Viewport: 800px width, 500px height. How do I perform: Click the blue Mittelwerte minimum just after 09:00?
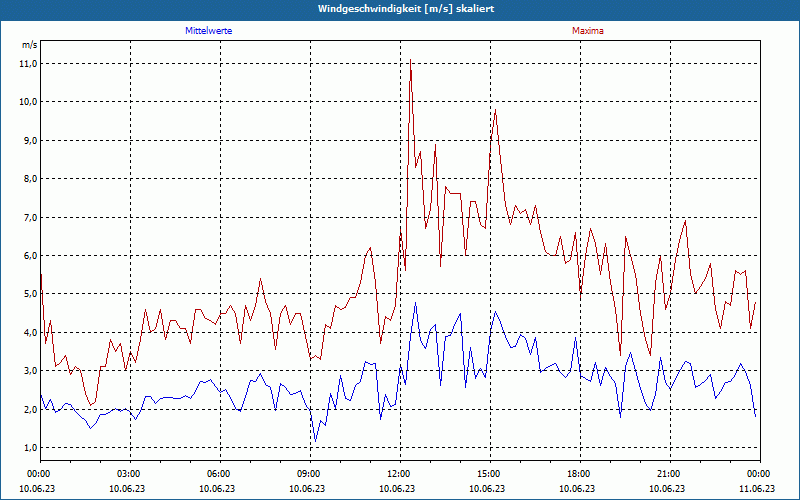click(315, 441)
